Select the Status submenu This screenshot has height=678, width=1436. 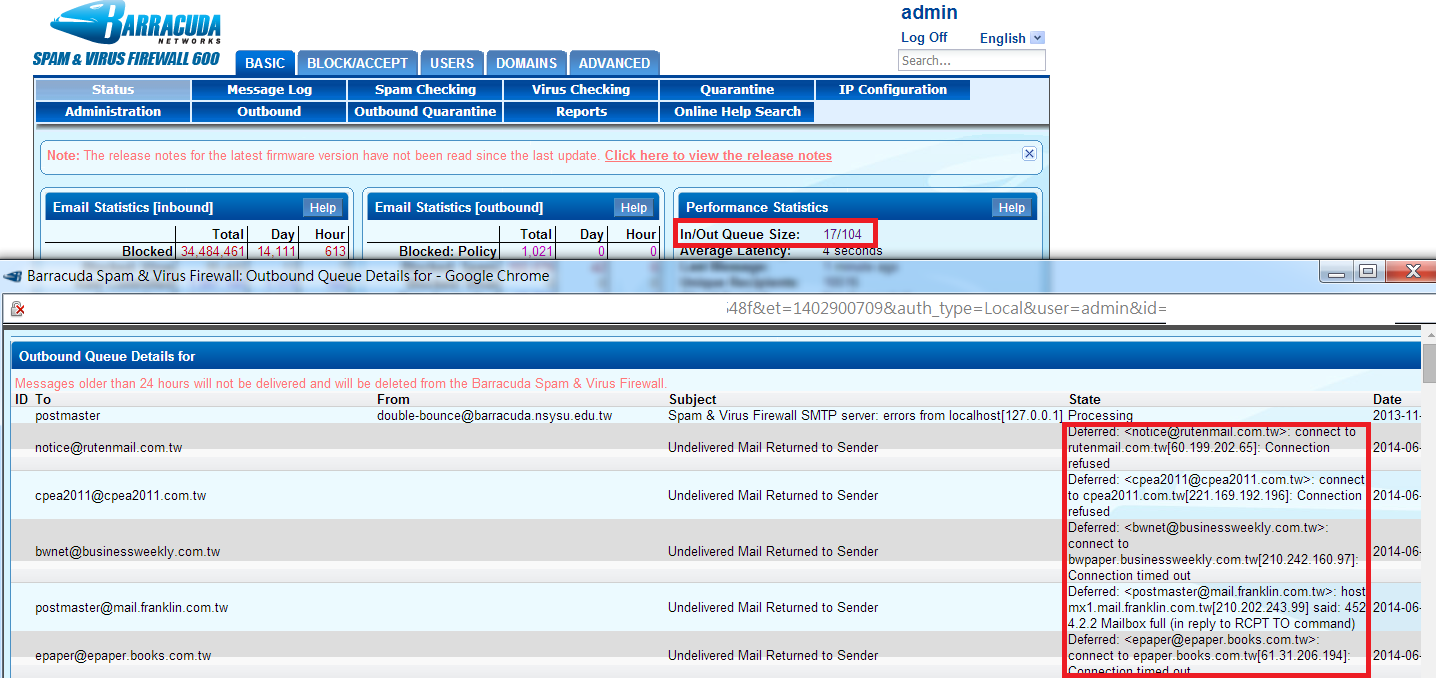point(113,89)
